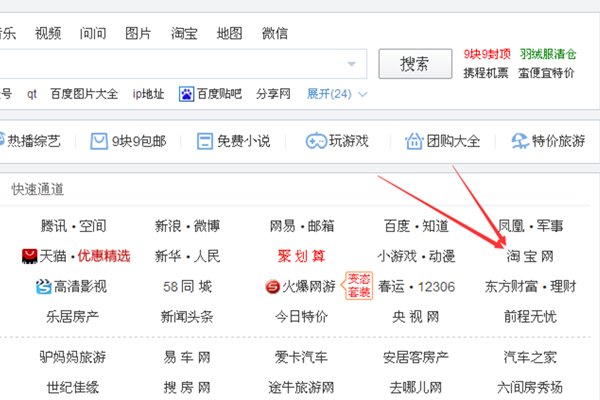Switch to the 图片 search tab

pos(138,33)
